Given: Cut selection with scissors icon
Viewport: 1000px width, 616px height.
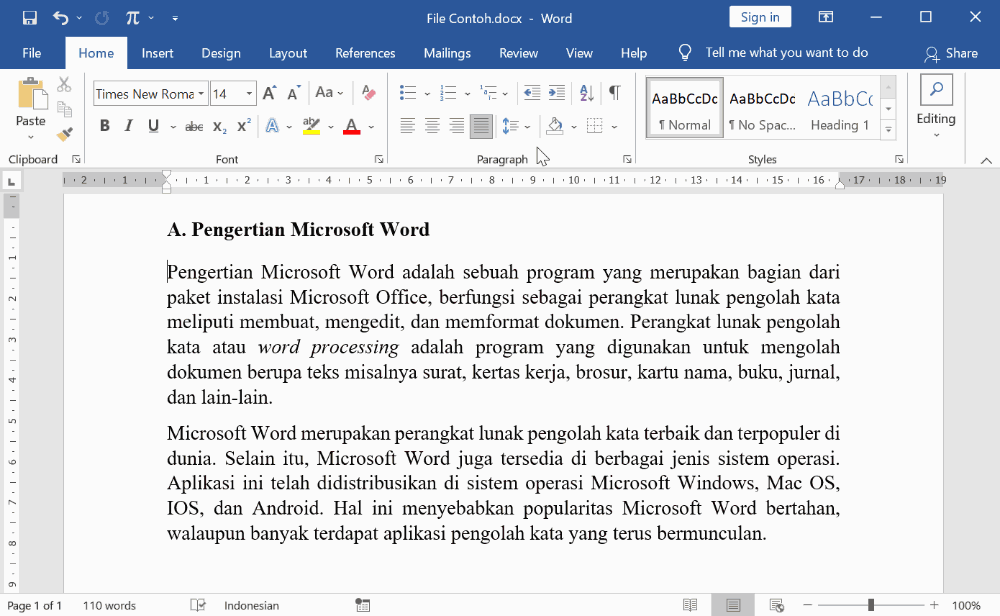Looking at the screenshot, I should coord(64,84).
